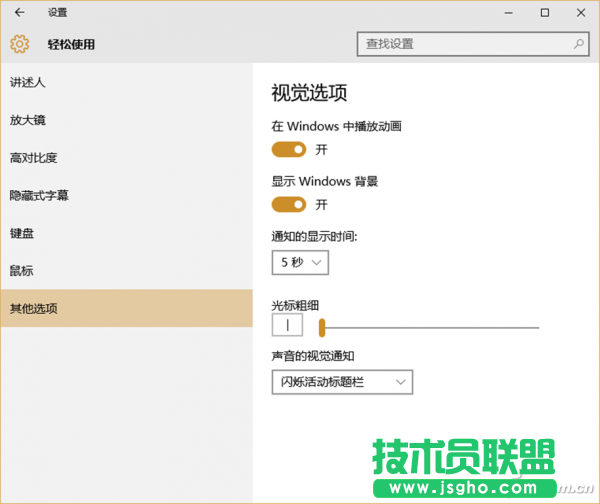
Task: Open the notification display time dropdown
Action: click(300, 262)
